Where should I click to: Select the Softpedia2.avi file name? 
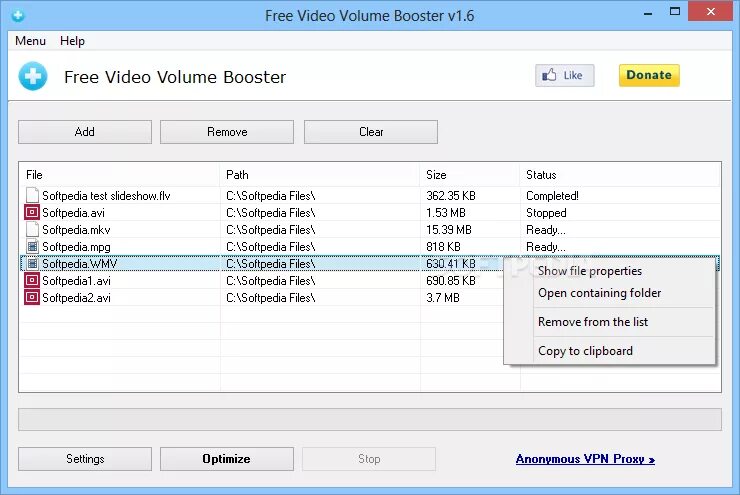pyautogui.click(x=76, y=297)
